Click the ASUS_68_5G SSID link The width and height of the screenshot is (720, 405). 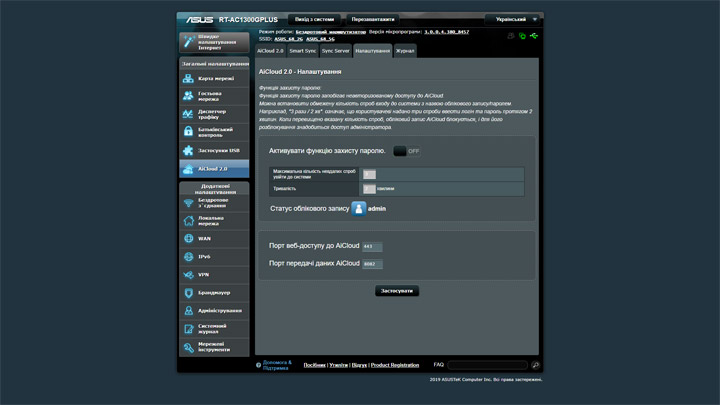tap(320, 39)
